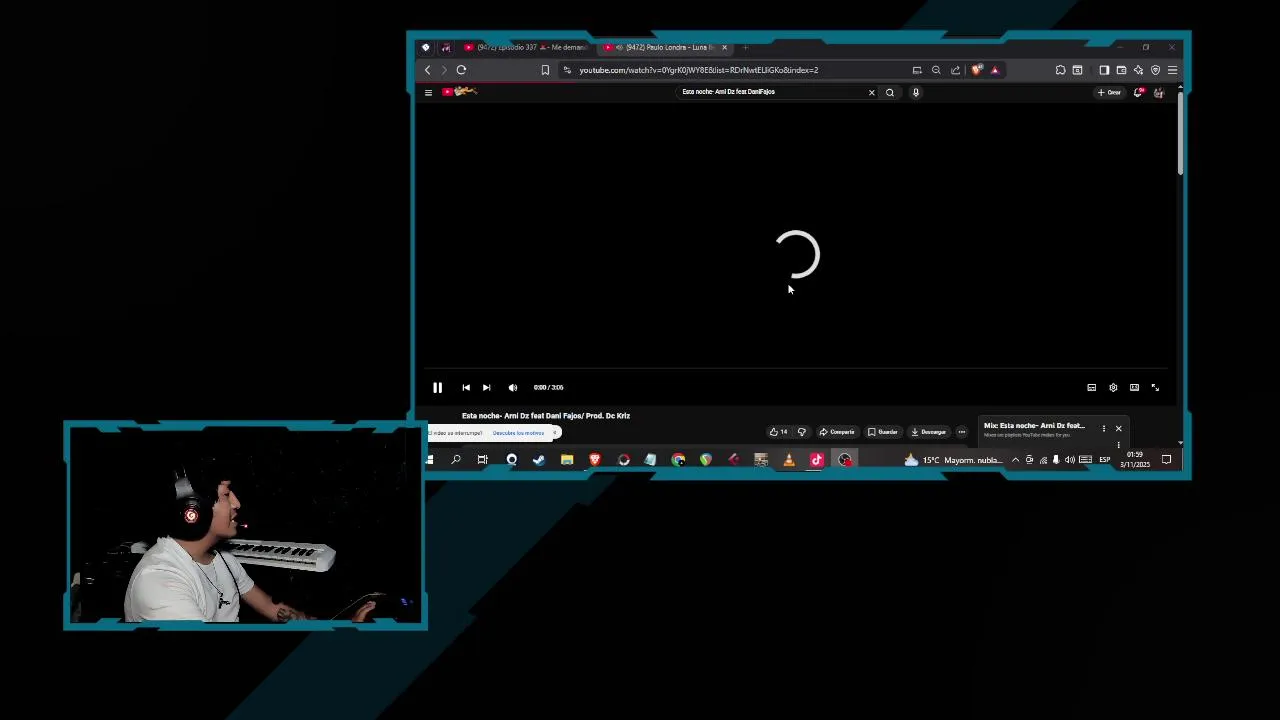This screenshot has width=1280, height=720.
Task: Pause the YouTube video
Action: pos(437,387)
